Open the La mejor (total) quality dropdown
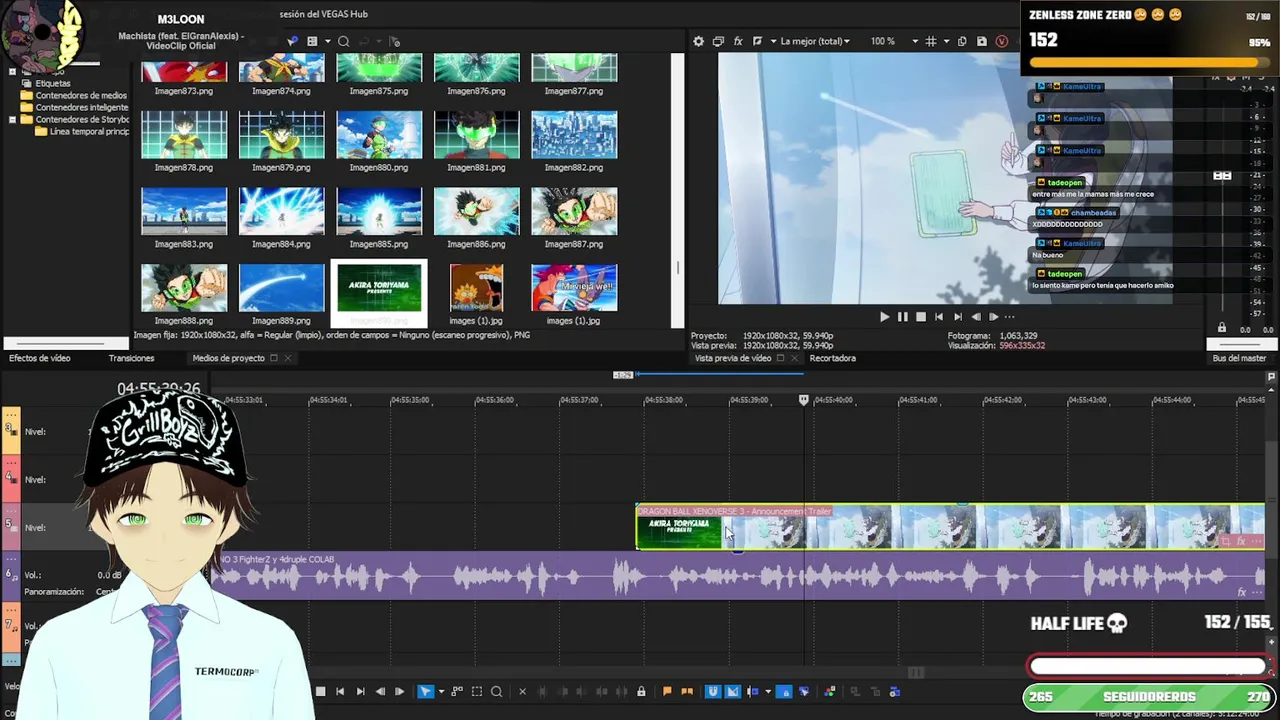 (815, 41)
